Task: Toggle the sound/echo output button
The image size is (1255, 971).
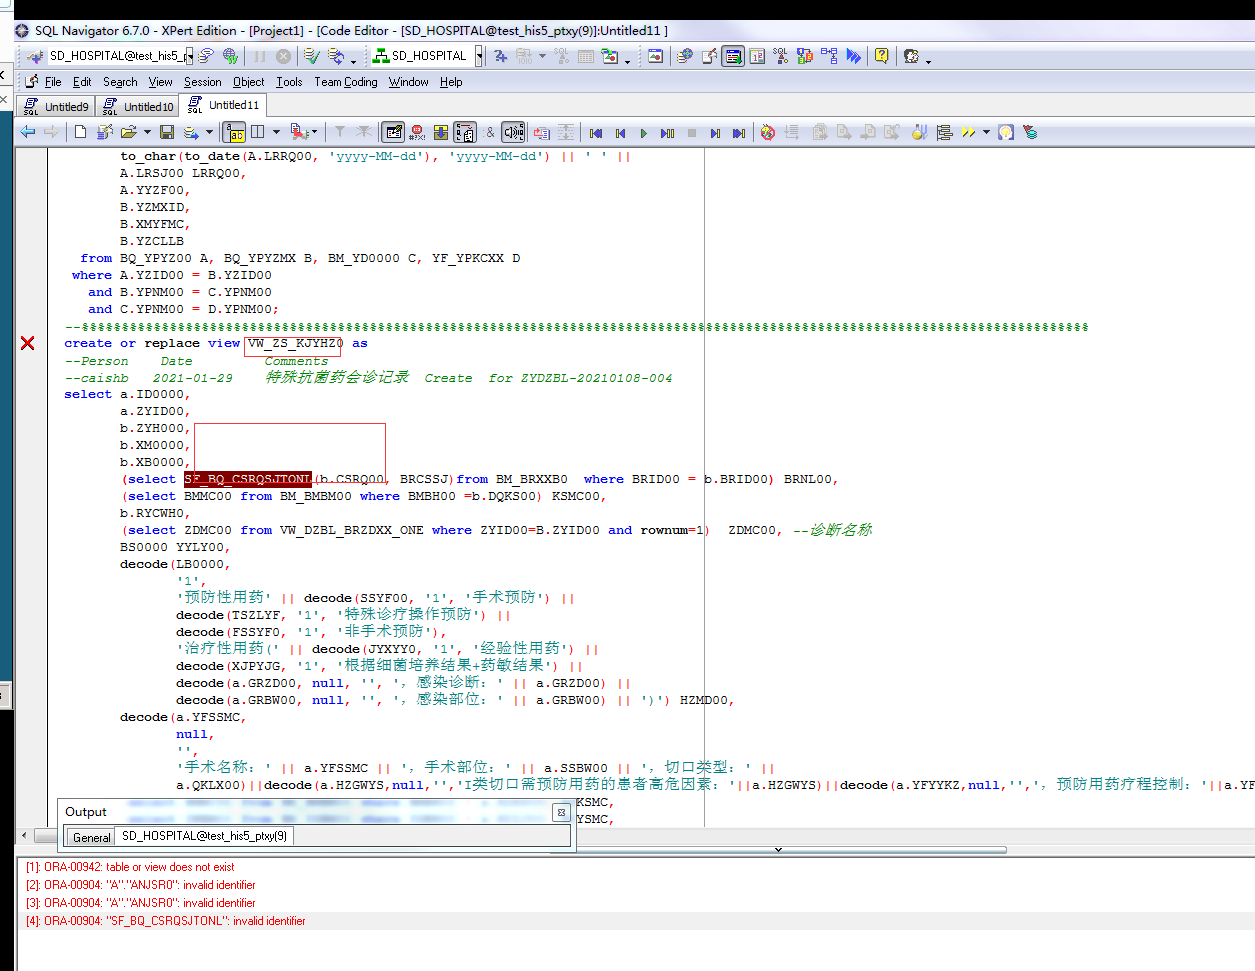Action: (x=513, y=132)
